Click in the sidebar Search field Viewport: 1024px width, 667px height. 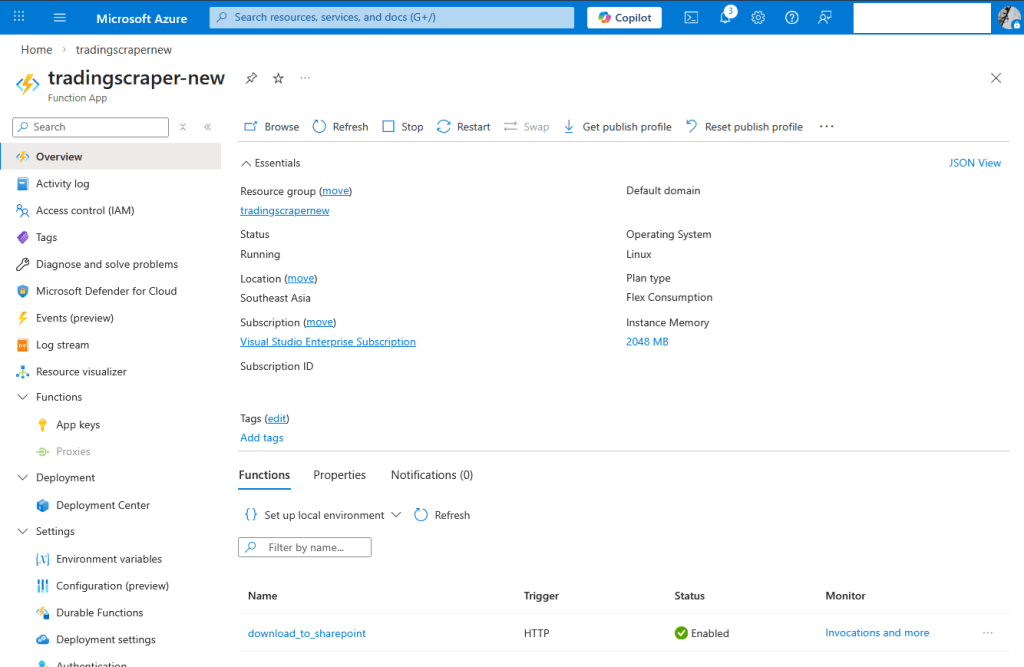pos(90,127)
